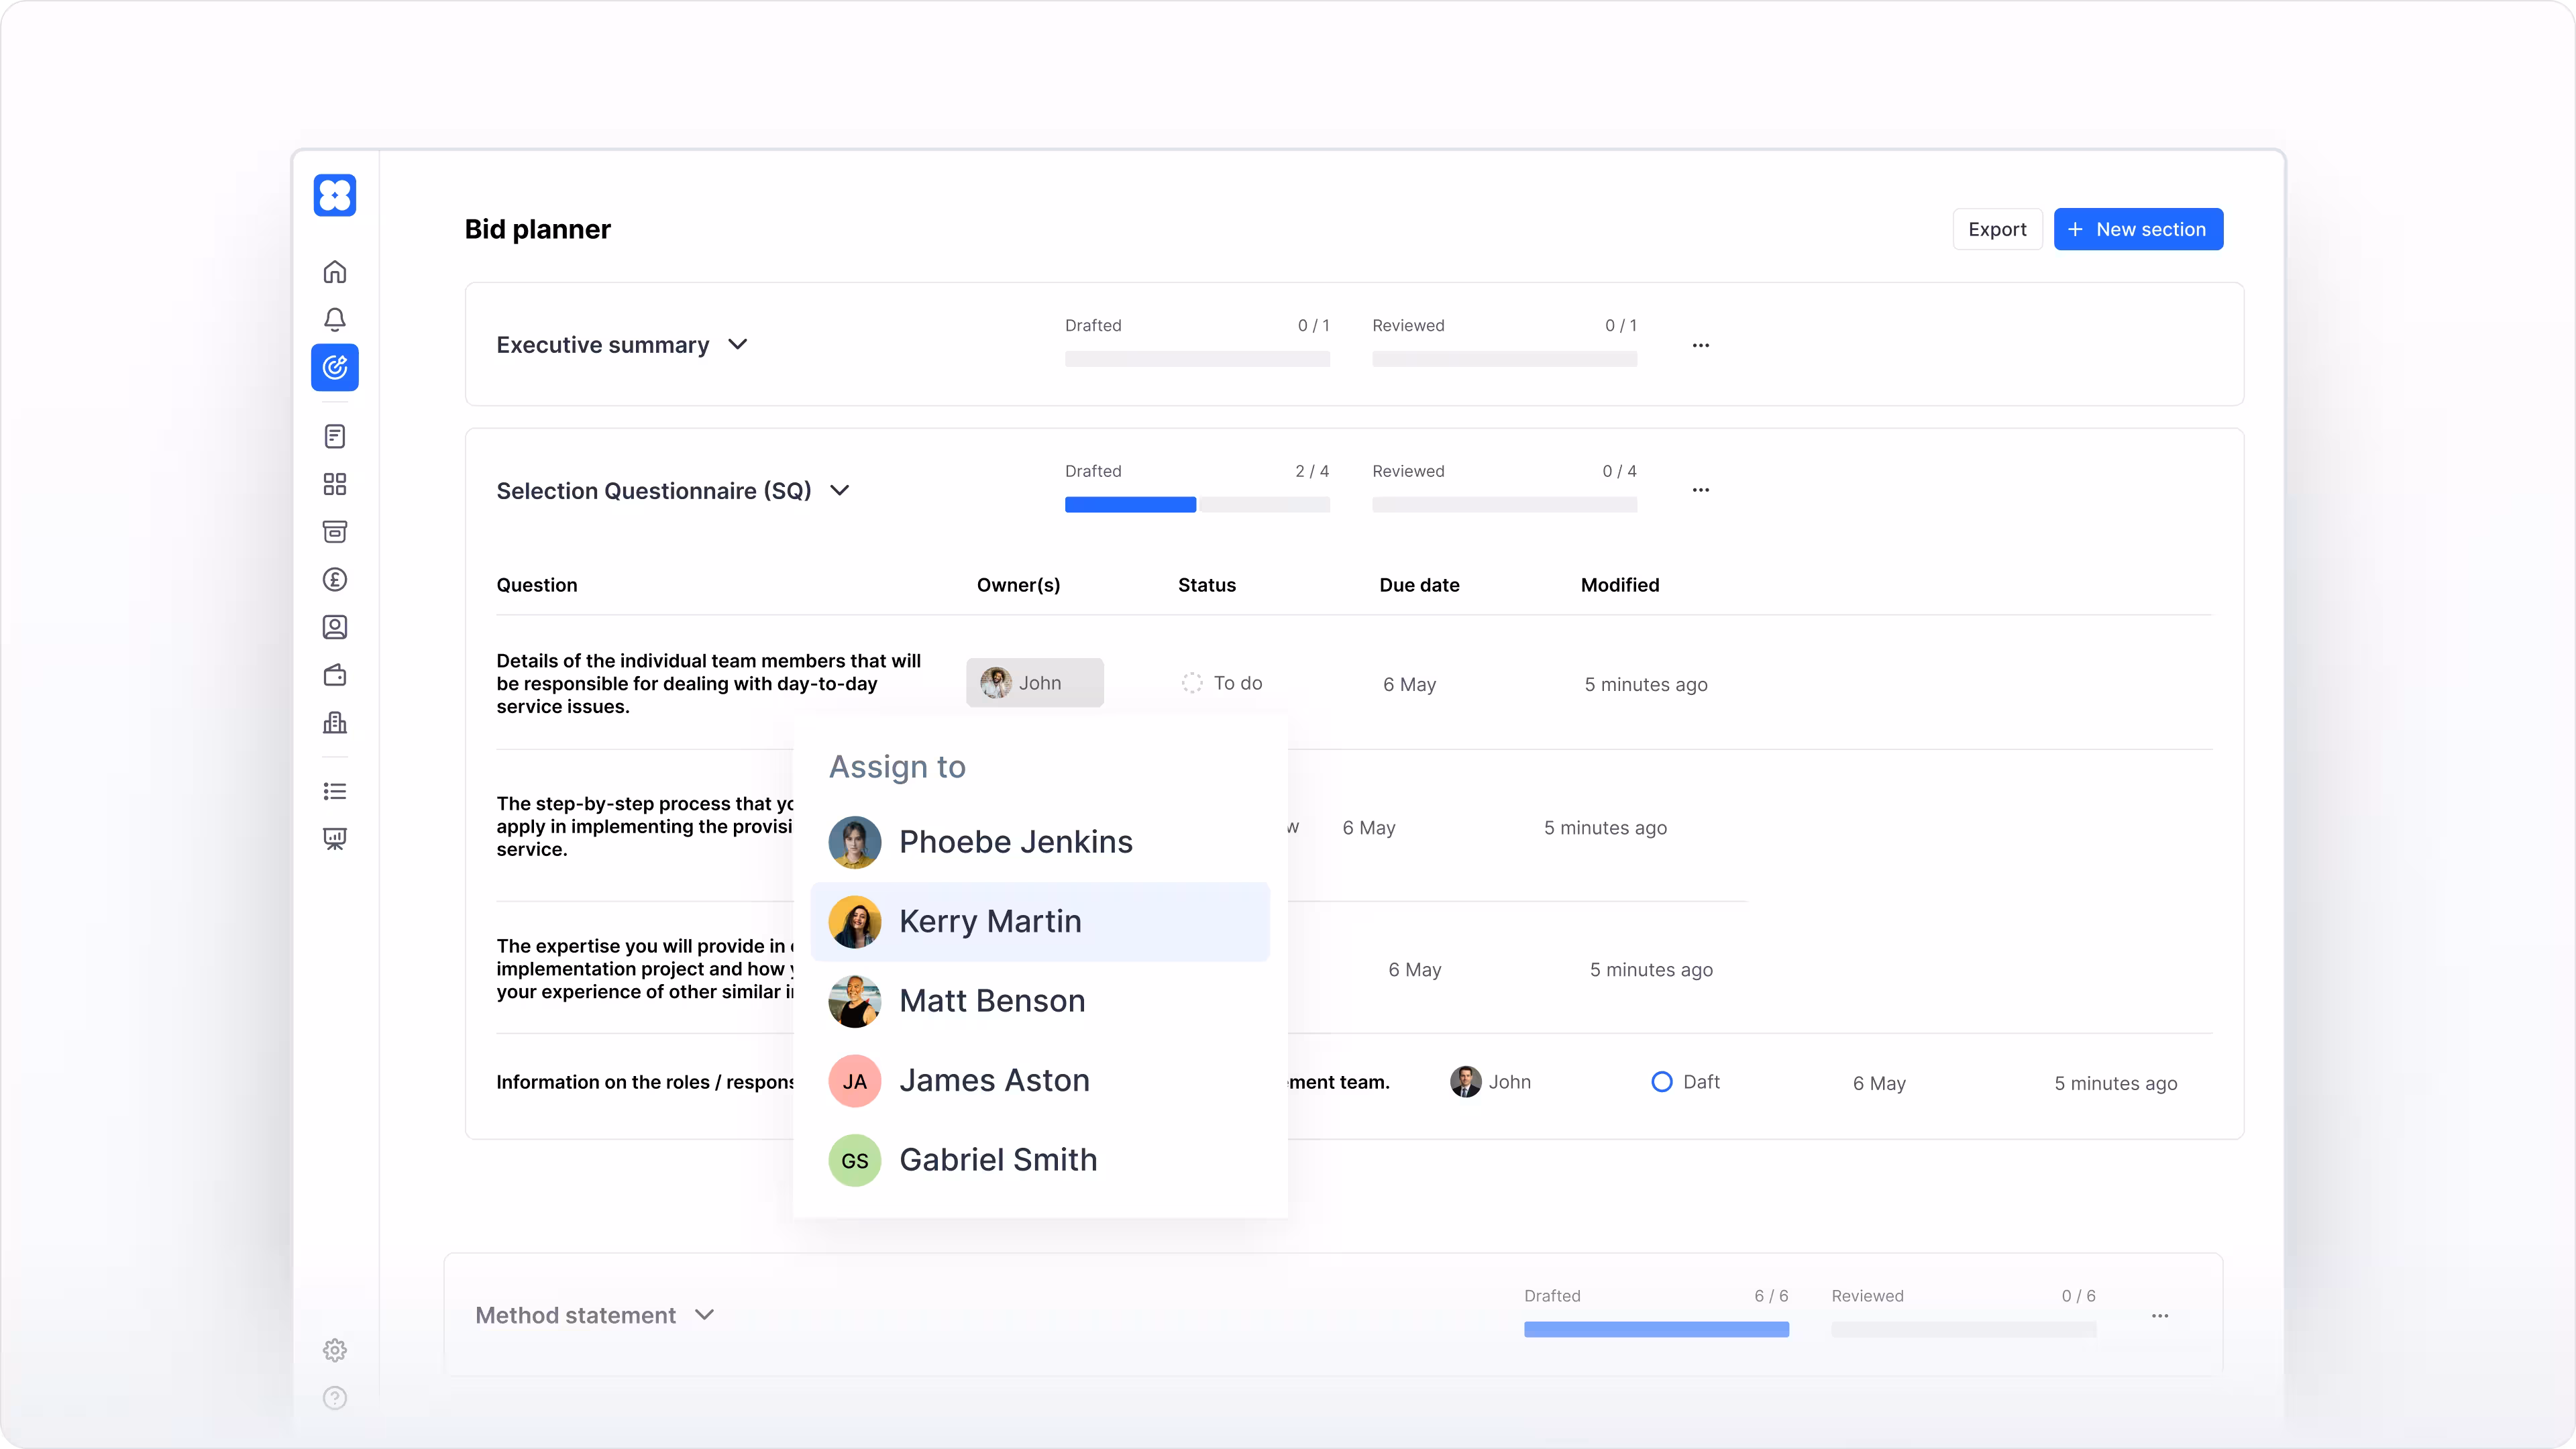Click the SQ Drafted progress bar
This screenshot has height=1449, width=2576.
point(1197,505)
